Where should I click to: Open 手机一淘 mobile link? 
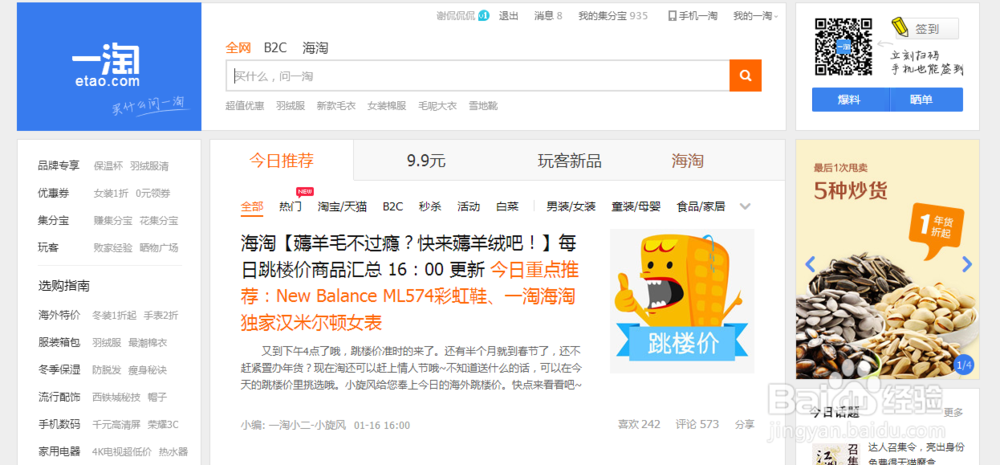point(693,16)
